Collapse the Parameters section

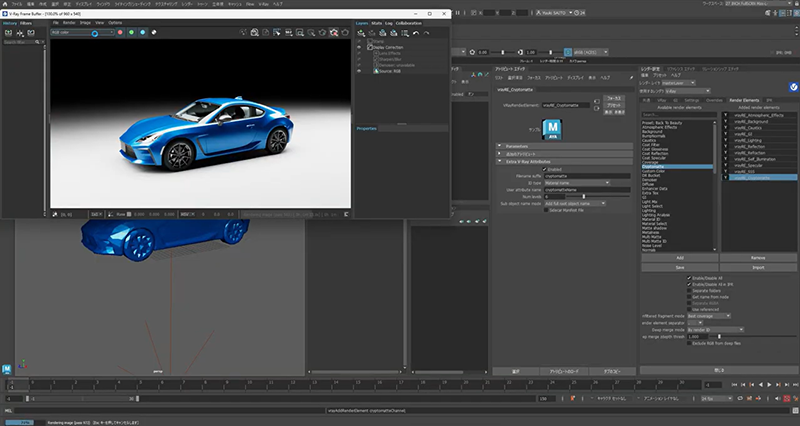(x=517, y=145)
